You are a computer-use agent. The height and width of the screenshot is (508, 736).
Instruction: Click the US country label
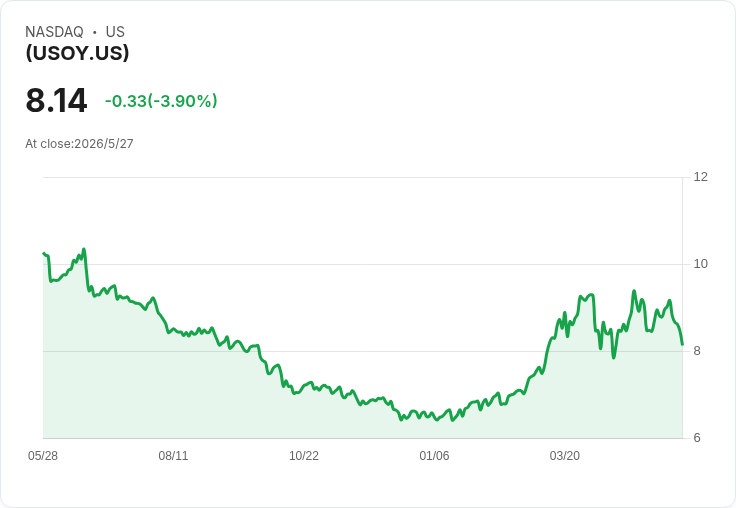tap(115, 32)
